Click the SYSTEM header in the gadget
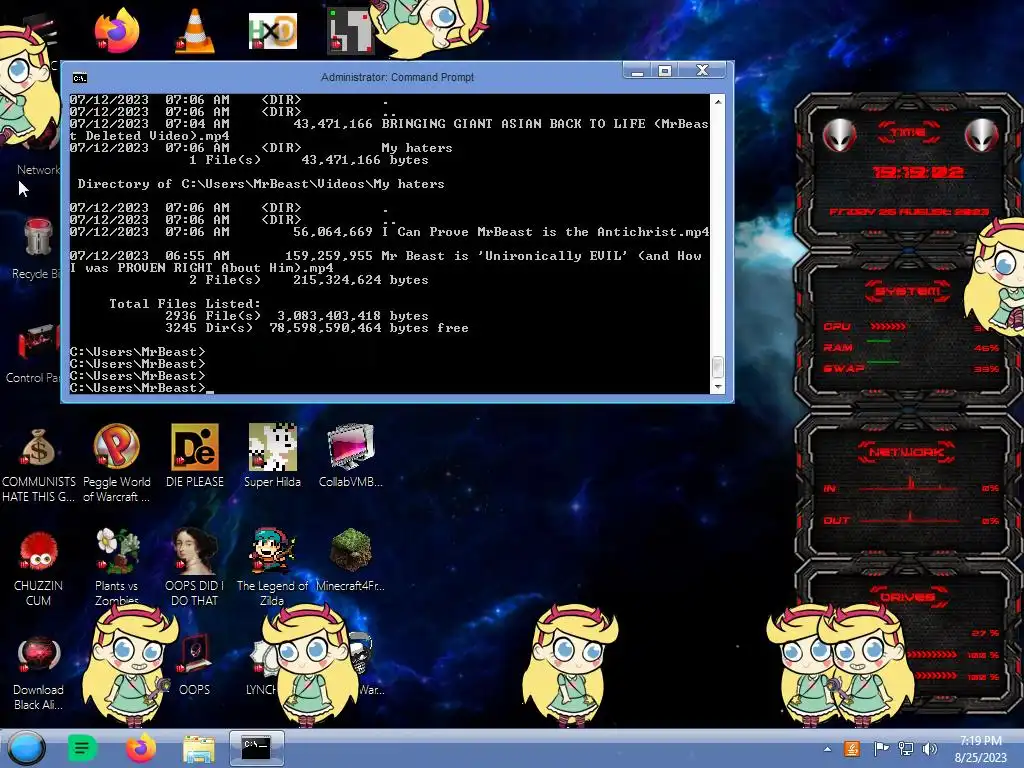1024x768 pixels. (908, 291)
